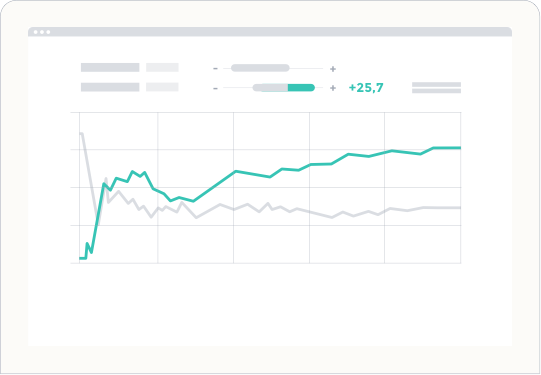Click the gray line's starting peak at chart left
541x375 pixels.
click(x=81, y=134)
